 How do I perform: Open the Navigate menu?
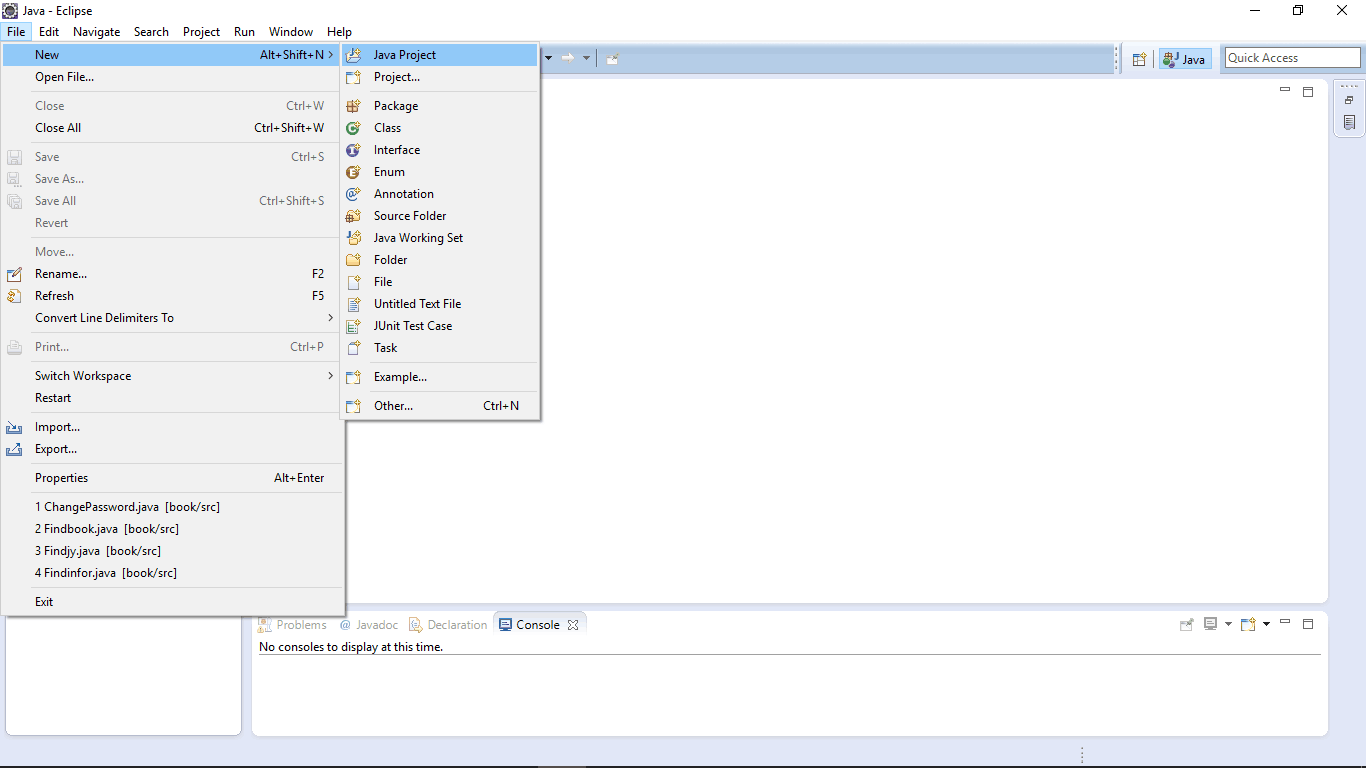coord(96,32)
